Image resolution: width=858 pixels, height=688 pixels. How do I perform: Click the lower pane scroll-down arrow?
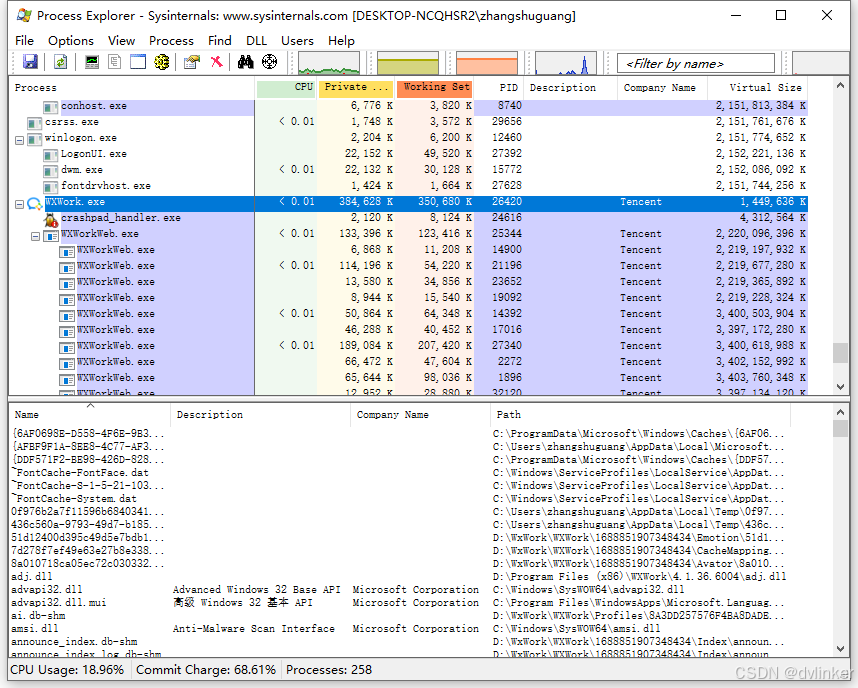tap(840, 649)
